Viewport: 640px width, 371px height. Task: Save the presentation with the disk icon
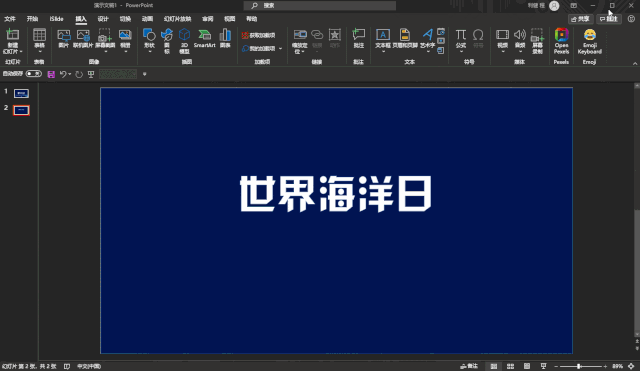[x=51, y=74]
